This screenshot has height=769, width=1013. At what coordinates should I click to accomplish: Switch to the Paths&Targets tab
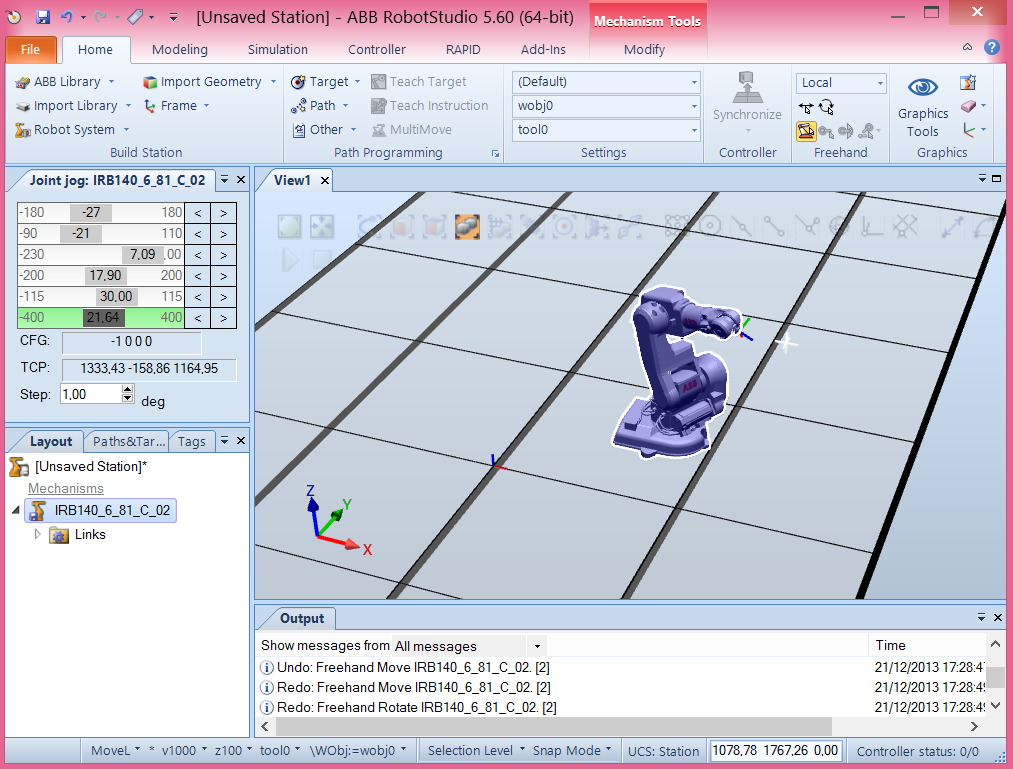pos(126,441)
